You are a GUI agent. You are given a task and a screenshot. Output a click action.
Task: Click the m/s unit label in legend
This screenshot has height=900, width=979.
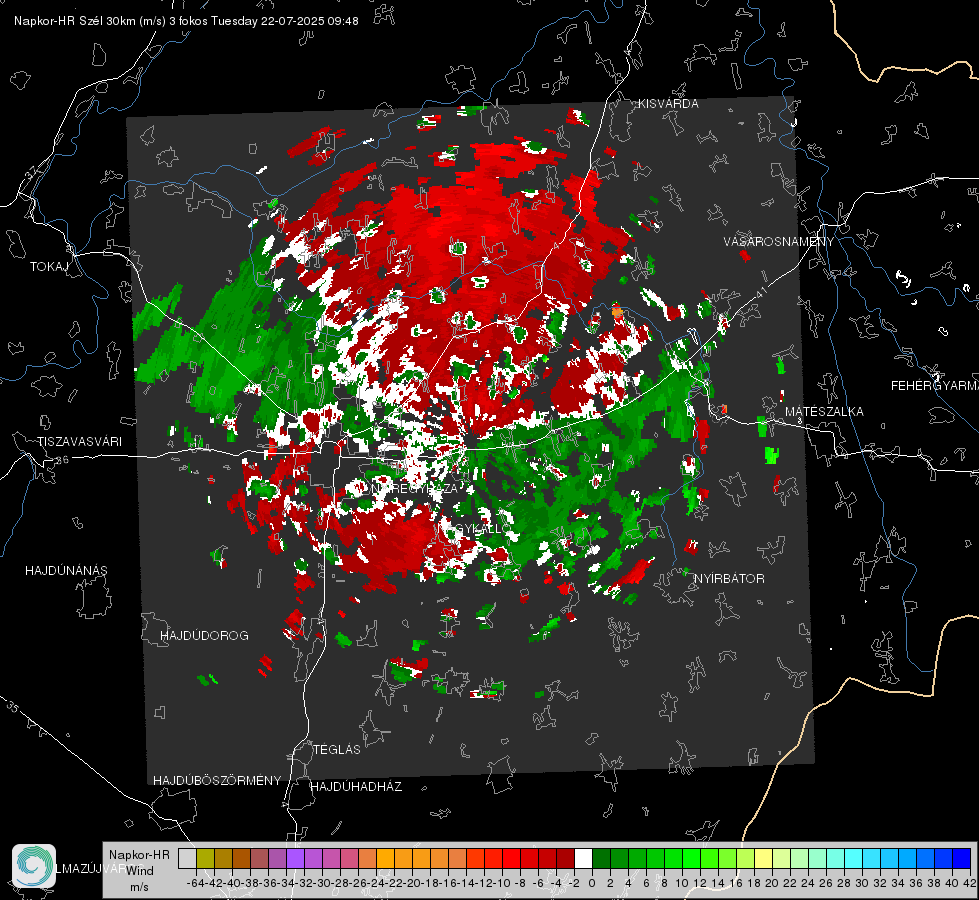tap(140, 887)
